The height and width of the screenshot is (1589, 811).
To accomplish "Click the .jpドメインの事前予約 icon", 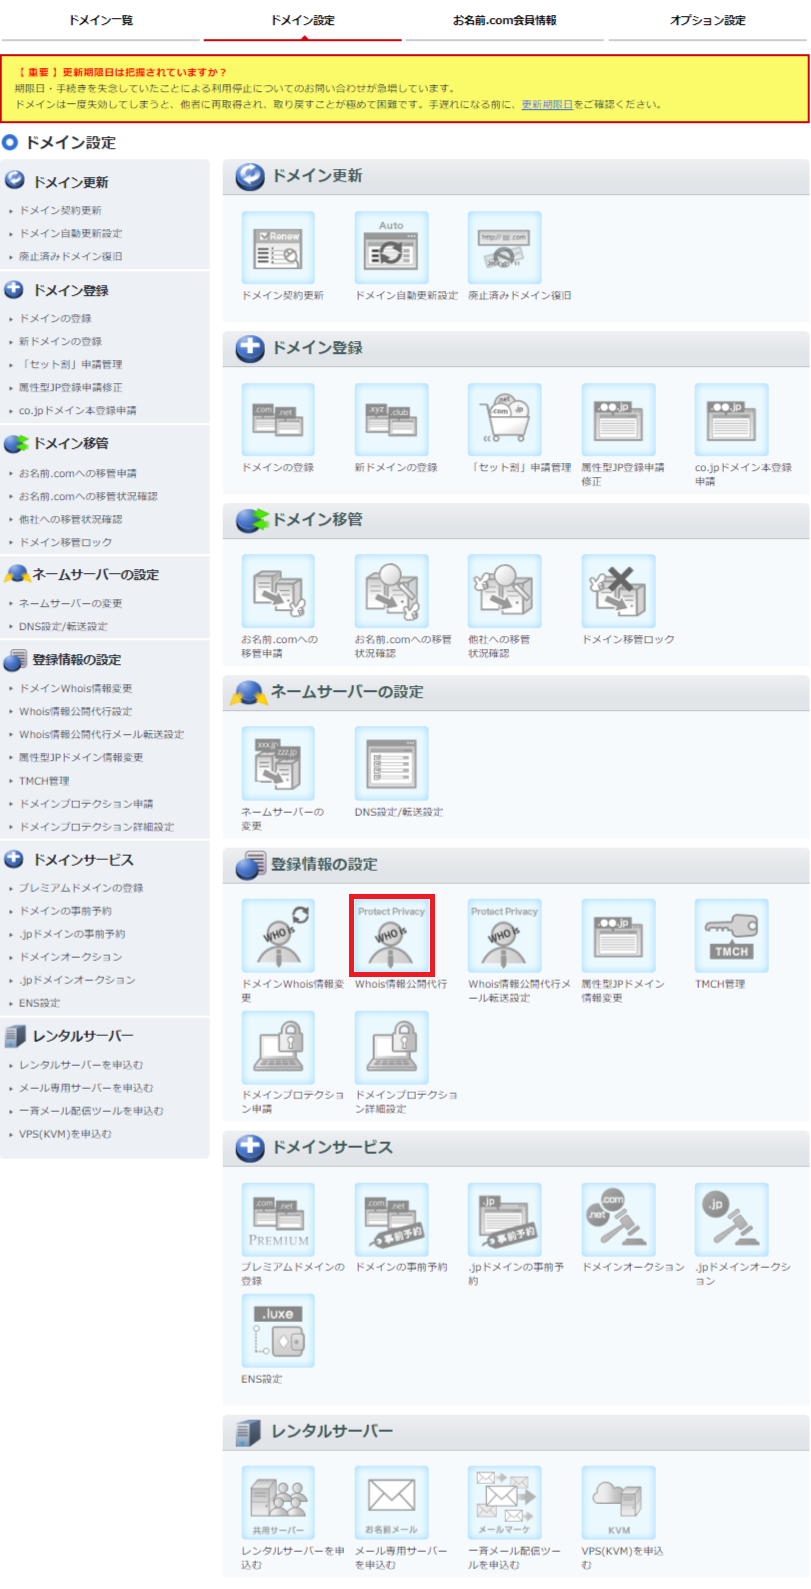I will 505,1219.
